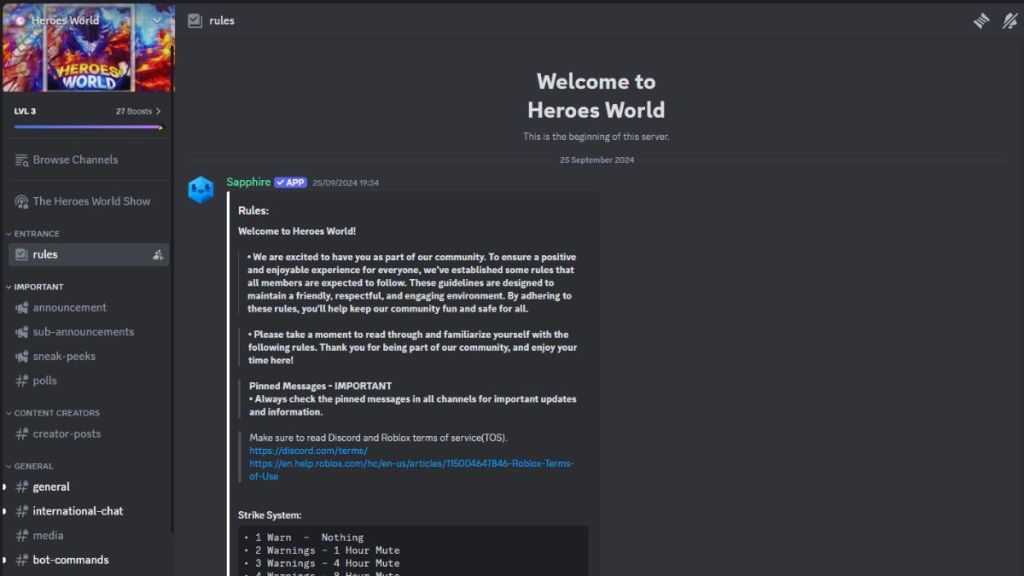Collapse the IMPORTANT category
Screen dimensions: 1024x576
tap(38, 287)
